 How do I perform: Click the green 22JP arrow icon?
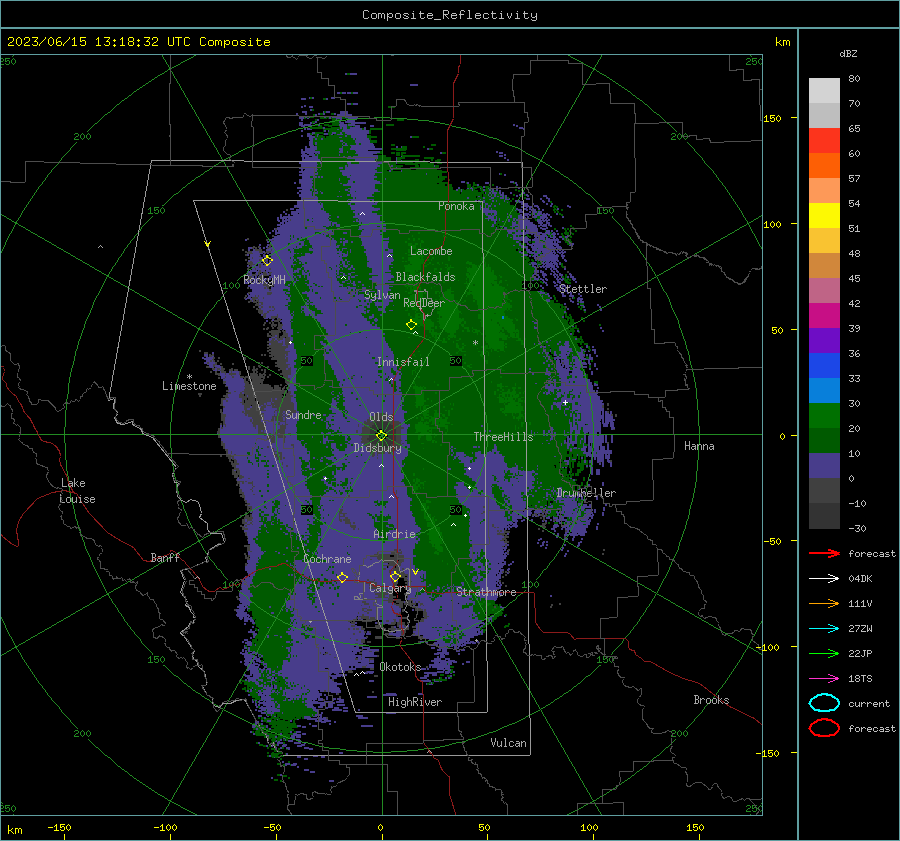click(824, 653)
